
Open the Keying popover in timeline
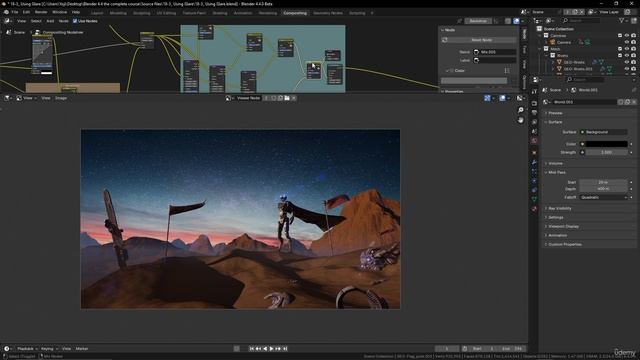click(x=49, y=349)
